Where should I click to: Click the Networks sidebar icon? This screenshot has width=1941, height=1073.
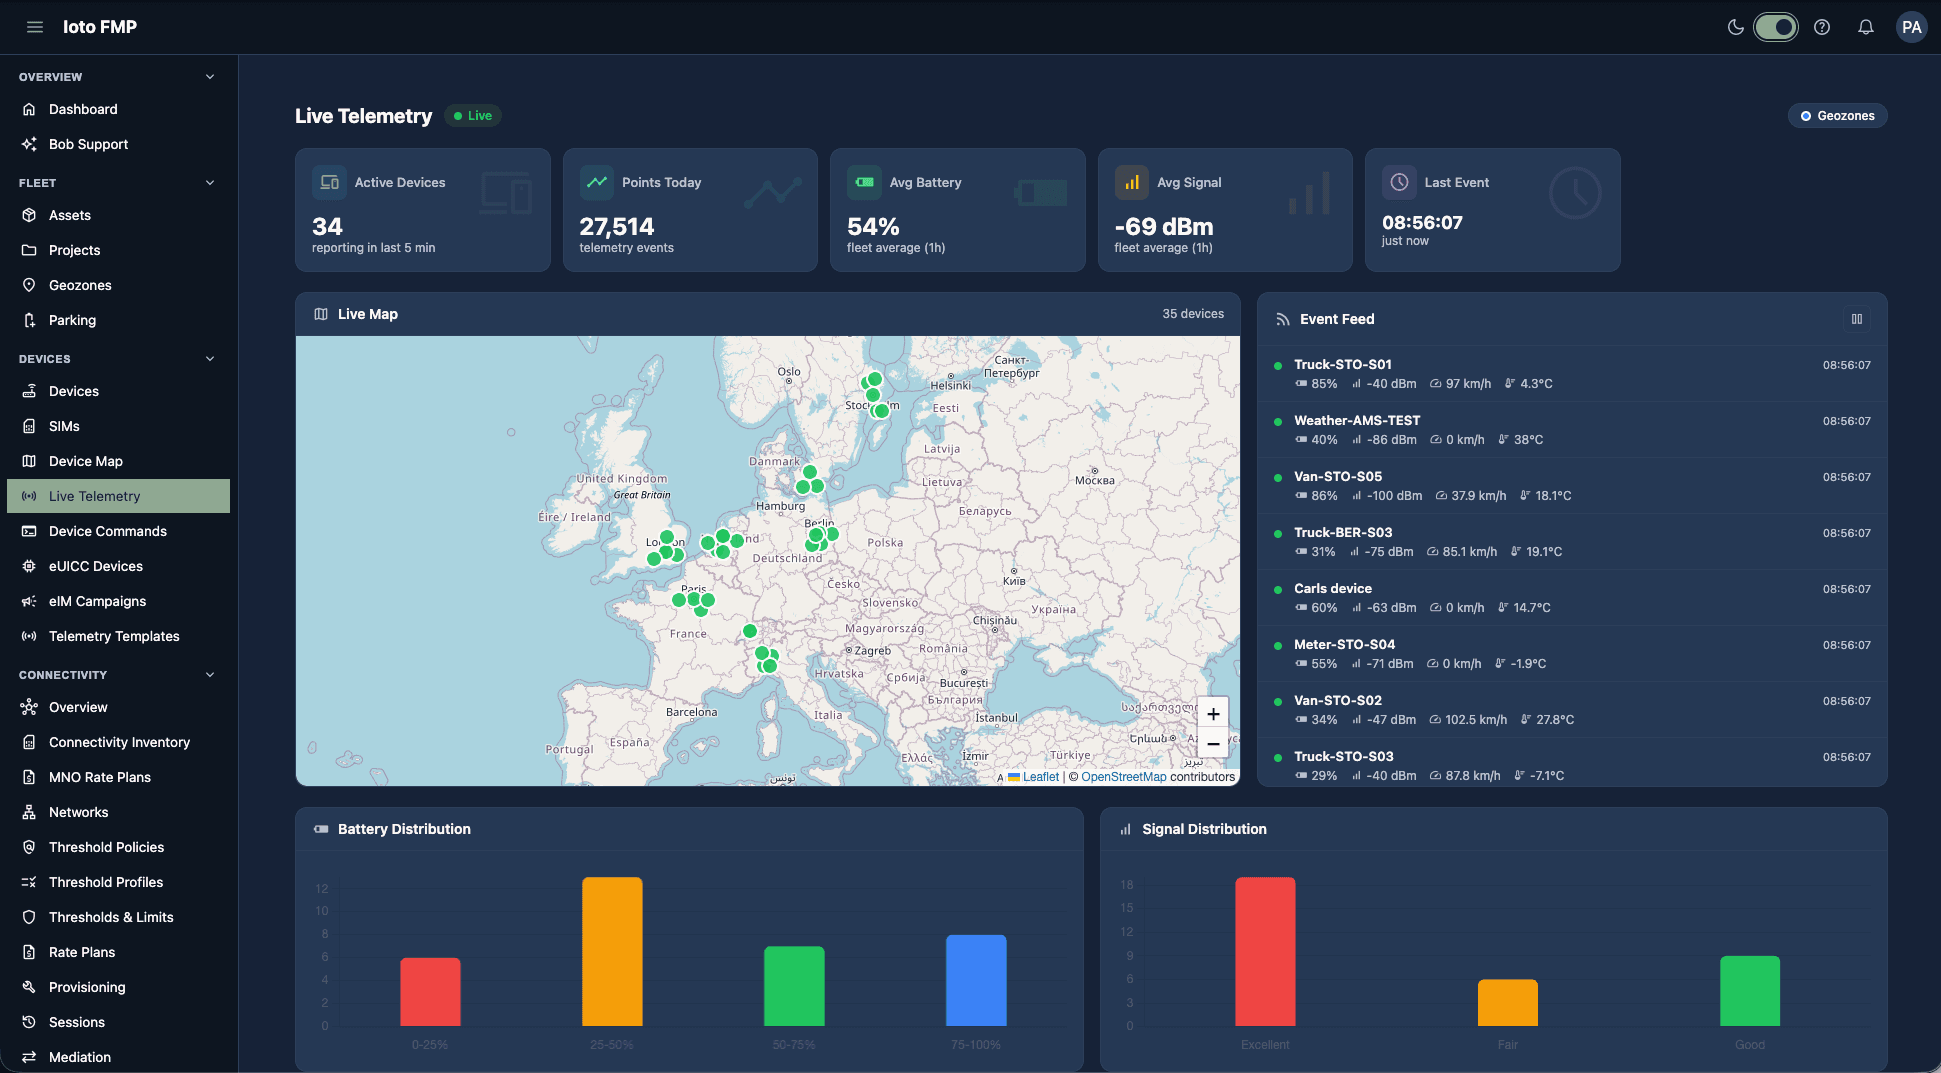[29, 812]
